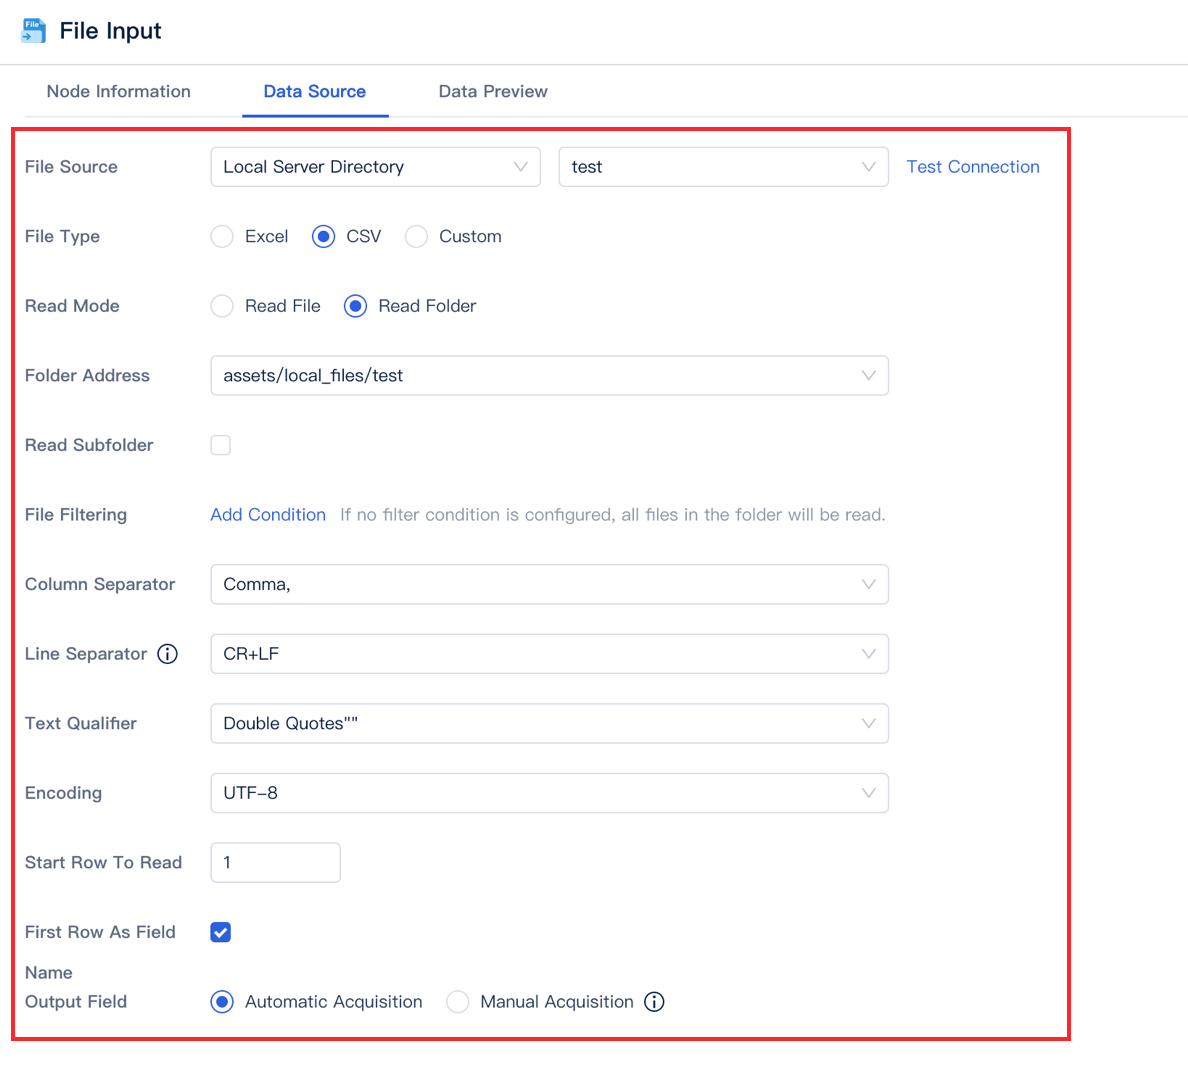Image resolution: width=1188 pixels, height=1070 pixels.
Task: Choose Manual Acquisition for Output Field
Action: (x=457, y=1001)
